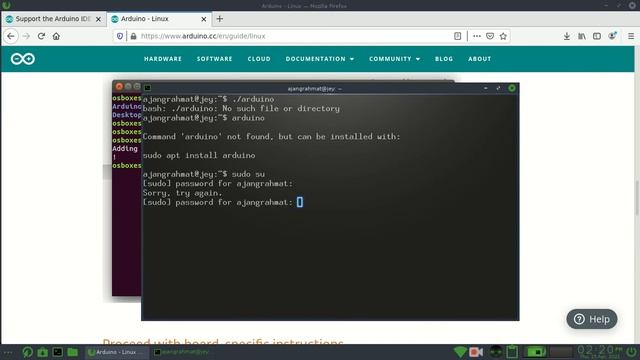The width and height of the screenshot is (640, 360).
Task: Open the SOFTWARE nav item
Action: click(215, 59)
